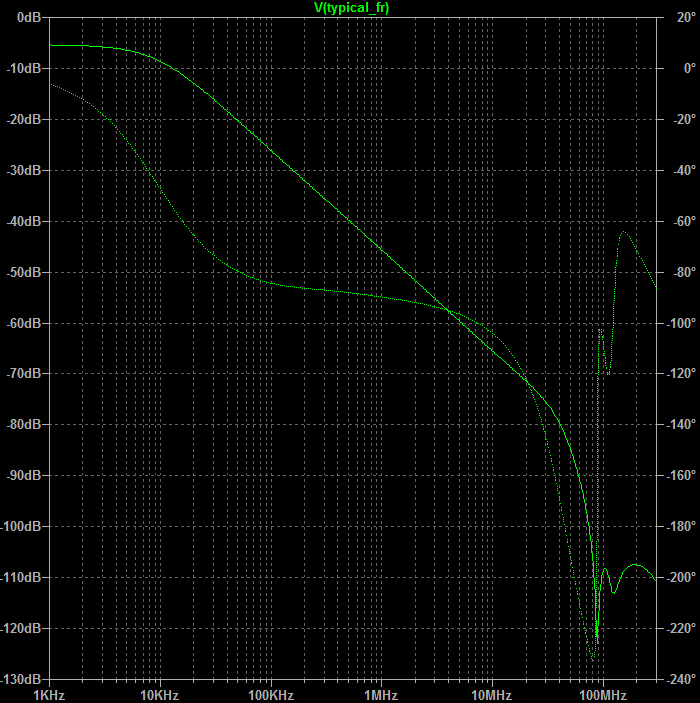Click the -100dB left axis label
This screenshot has height=703, width=700.
tap(21, 526)
